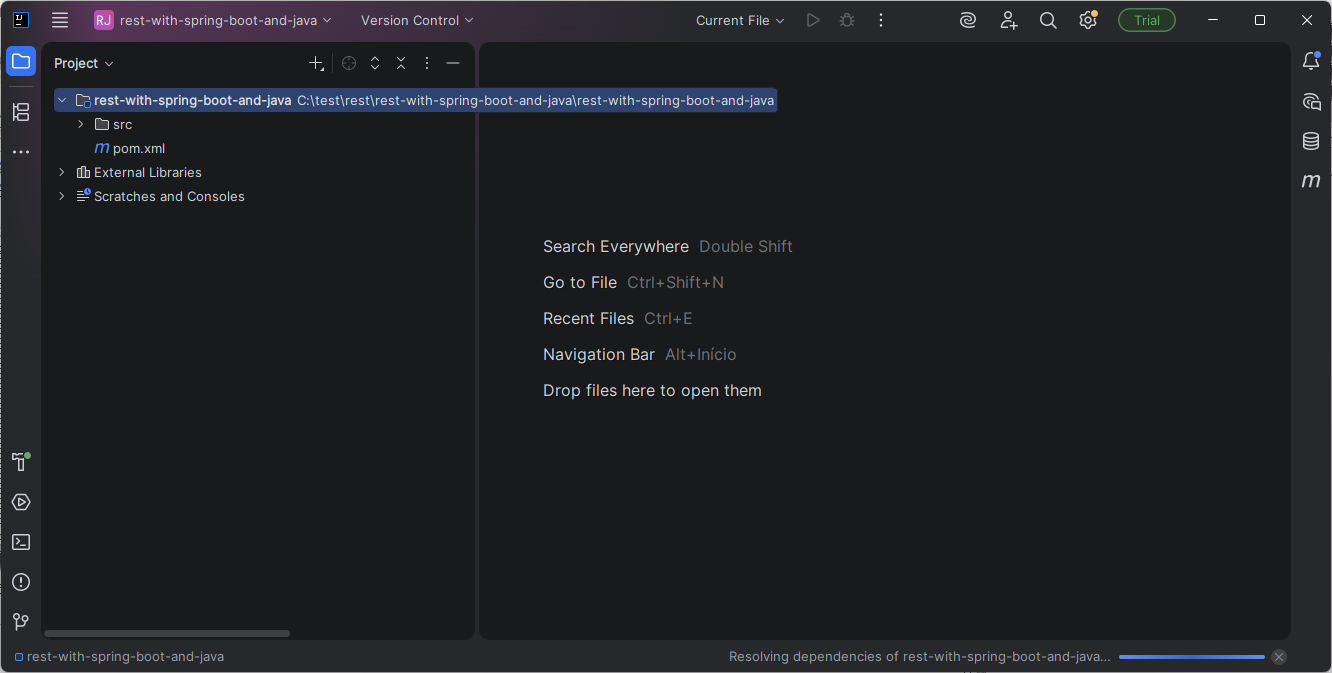Open the Version Control menu
Image resolution: width=1332 pixels, height=673 pixels.
(417, 20)
